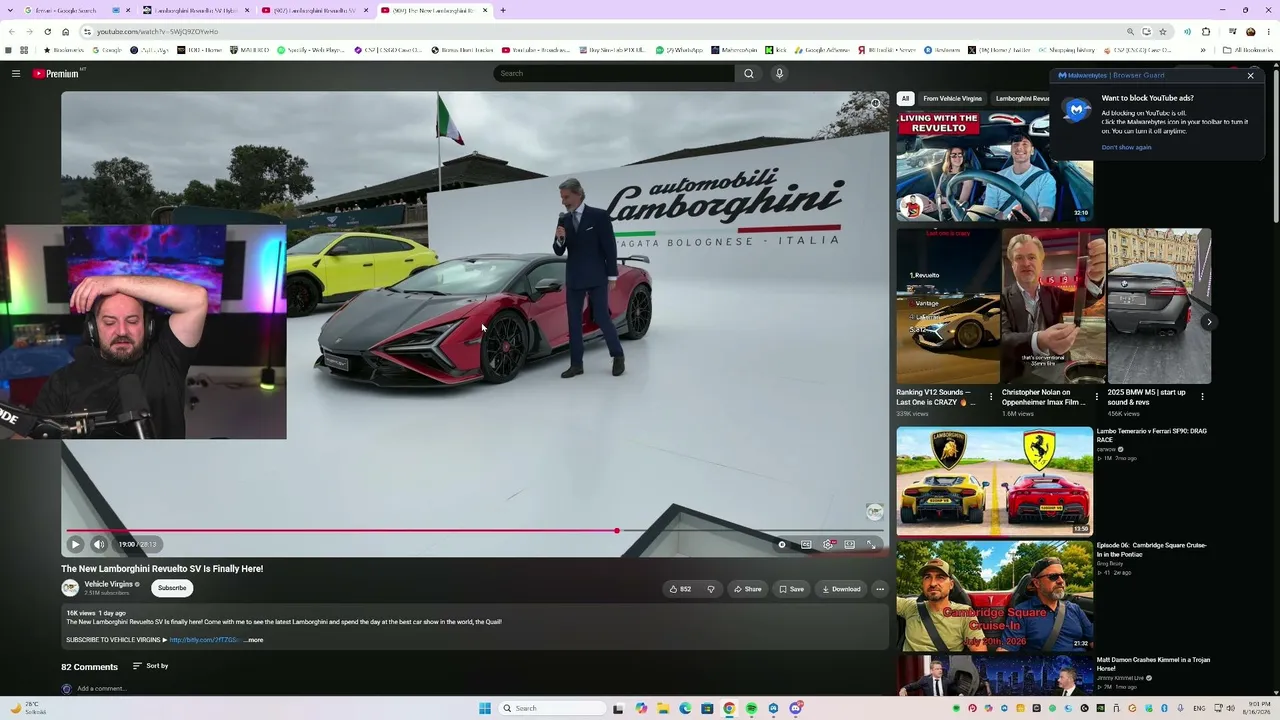Go to browser home page
The image size is (1280, 720).
pos(66,31)
